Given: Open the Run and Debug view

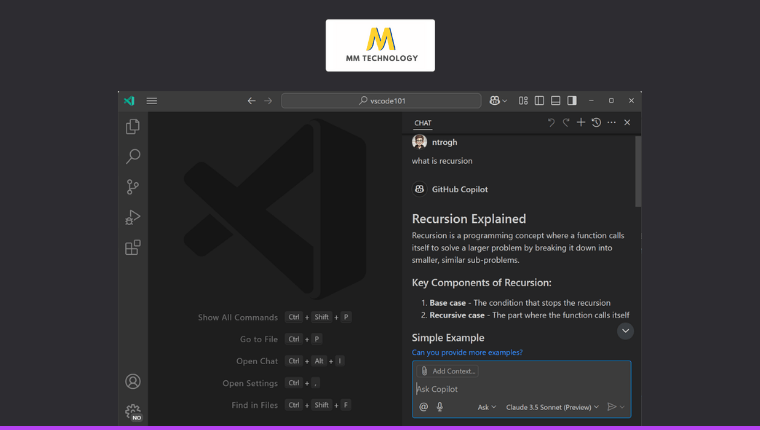Looking at the screenshot, I should [133, 217].
